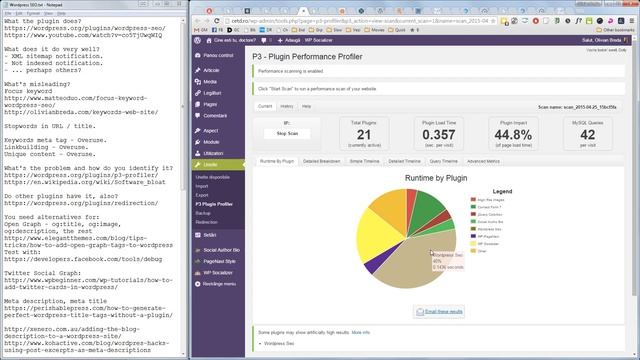Open the Backup submenu item
This screenshot has width=640, height=360.
pos(203,213)
